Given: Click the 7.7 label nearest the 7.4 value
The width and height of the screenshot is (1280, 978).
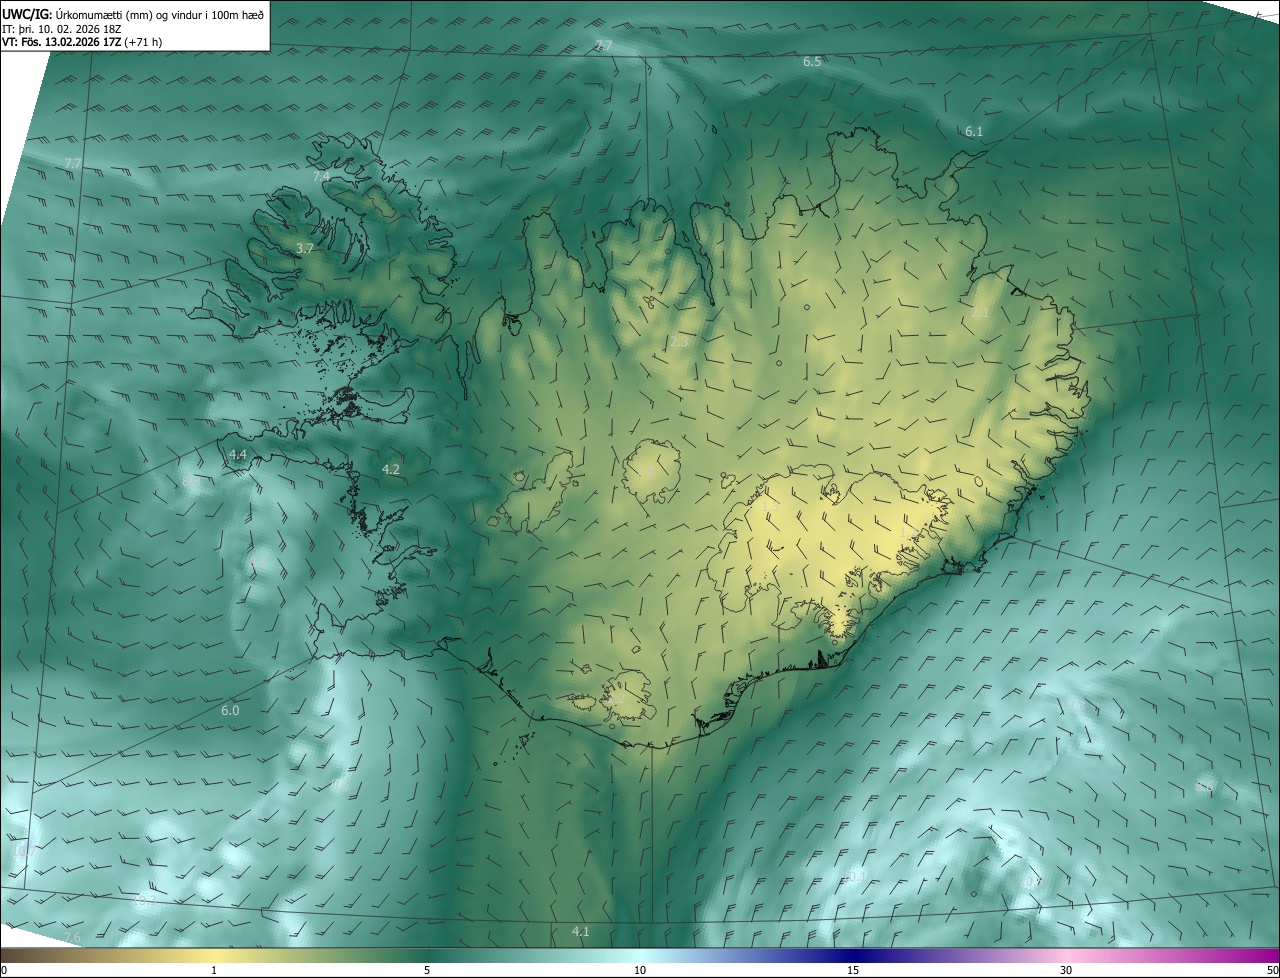Looking at the screenshot, I should 73,163.
